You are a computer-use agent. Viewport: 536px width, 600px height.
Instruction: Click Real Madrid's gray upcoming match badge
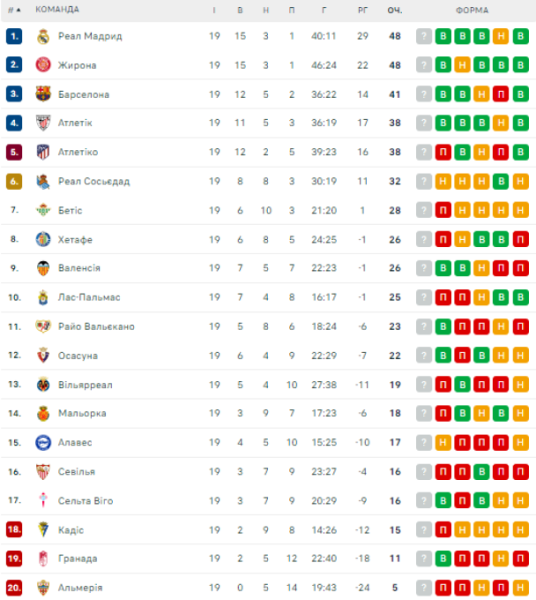pos(424,36)
